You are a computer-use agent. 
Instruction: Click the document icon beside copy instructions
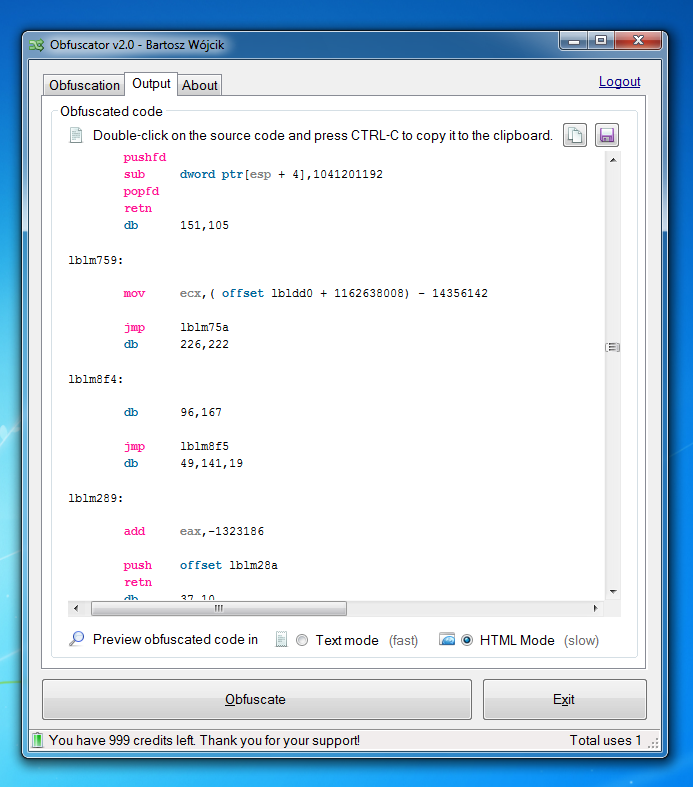coord(76,135)
